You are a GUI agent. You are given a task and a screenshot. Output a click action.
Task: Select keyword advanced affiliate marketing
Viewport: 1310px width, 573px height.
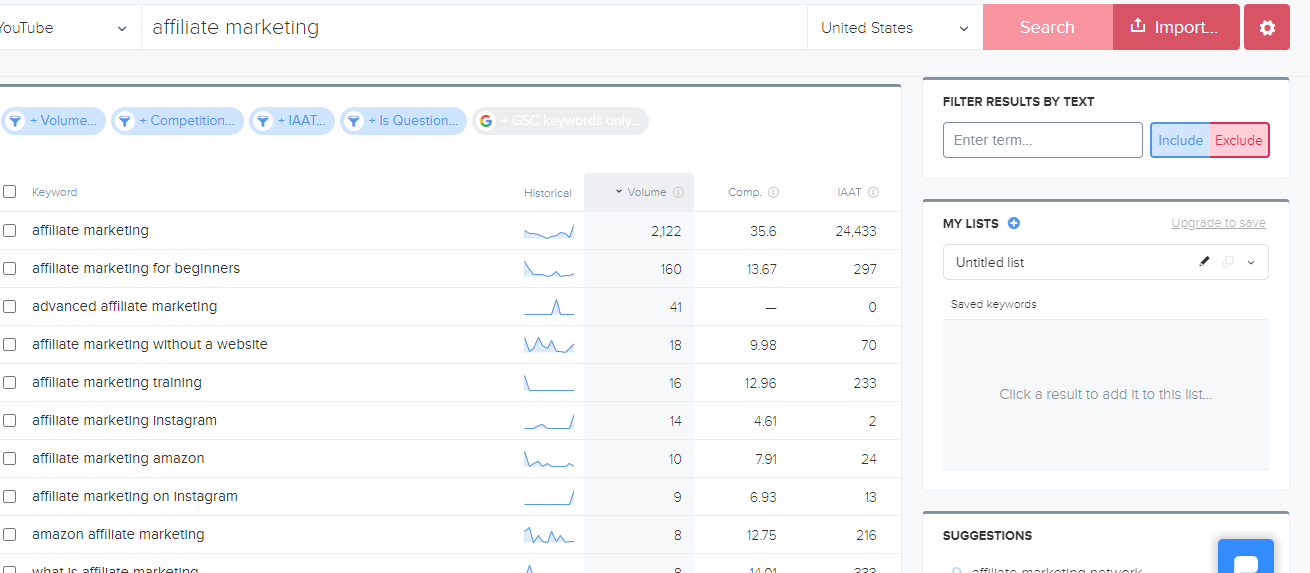124,306
